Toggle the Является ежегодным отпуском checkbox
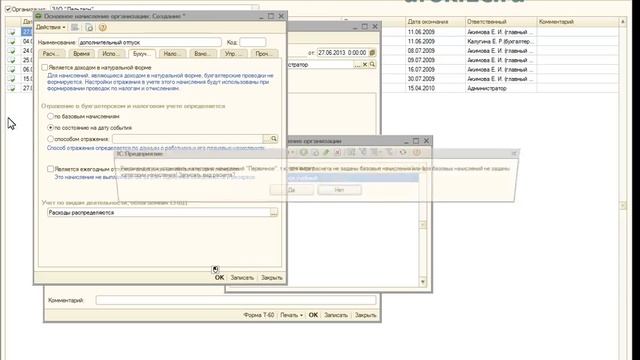This screenshot has width=640, height=360. point(50,169)
